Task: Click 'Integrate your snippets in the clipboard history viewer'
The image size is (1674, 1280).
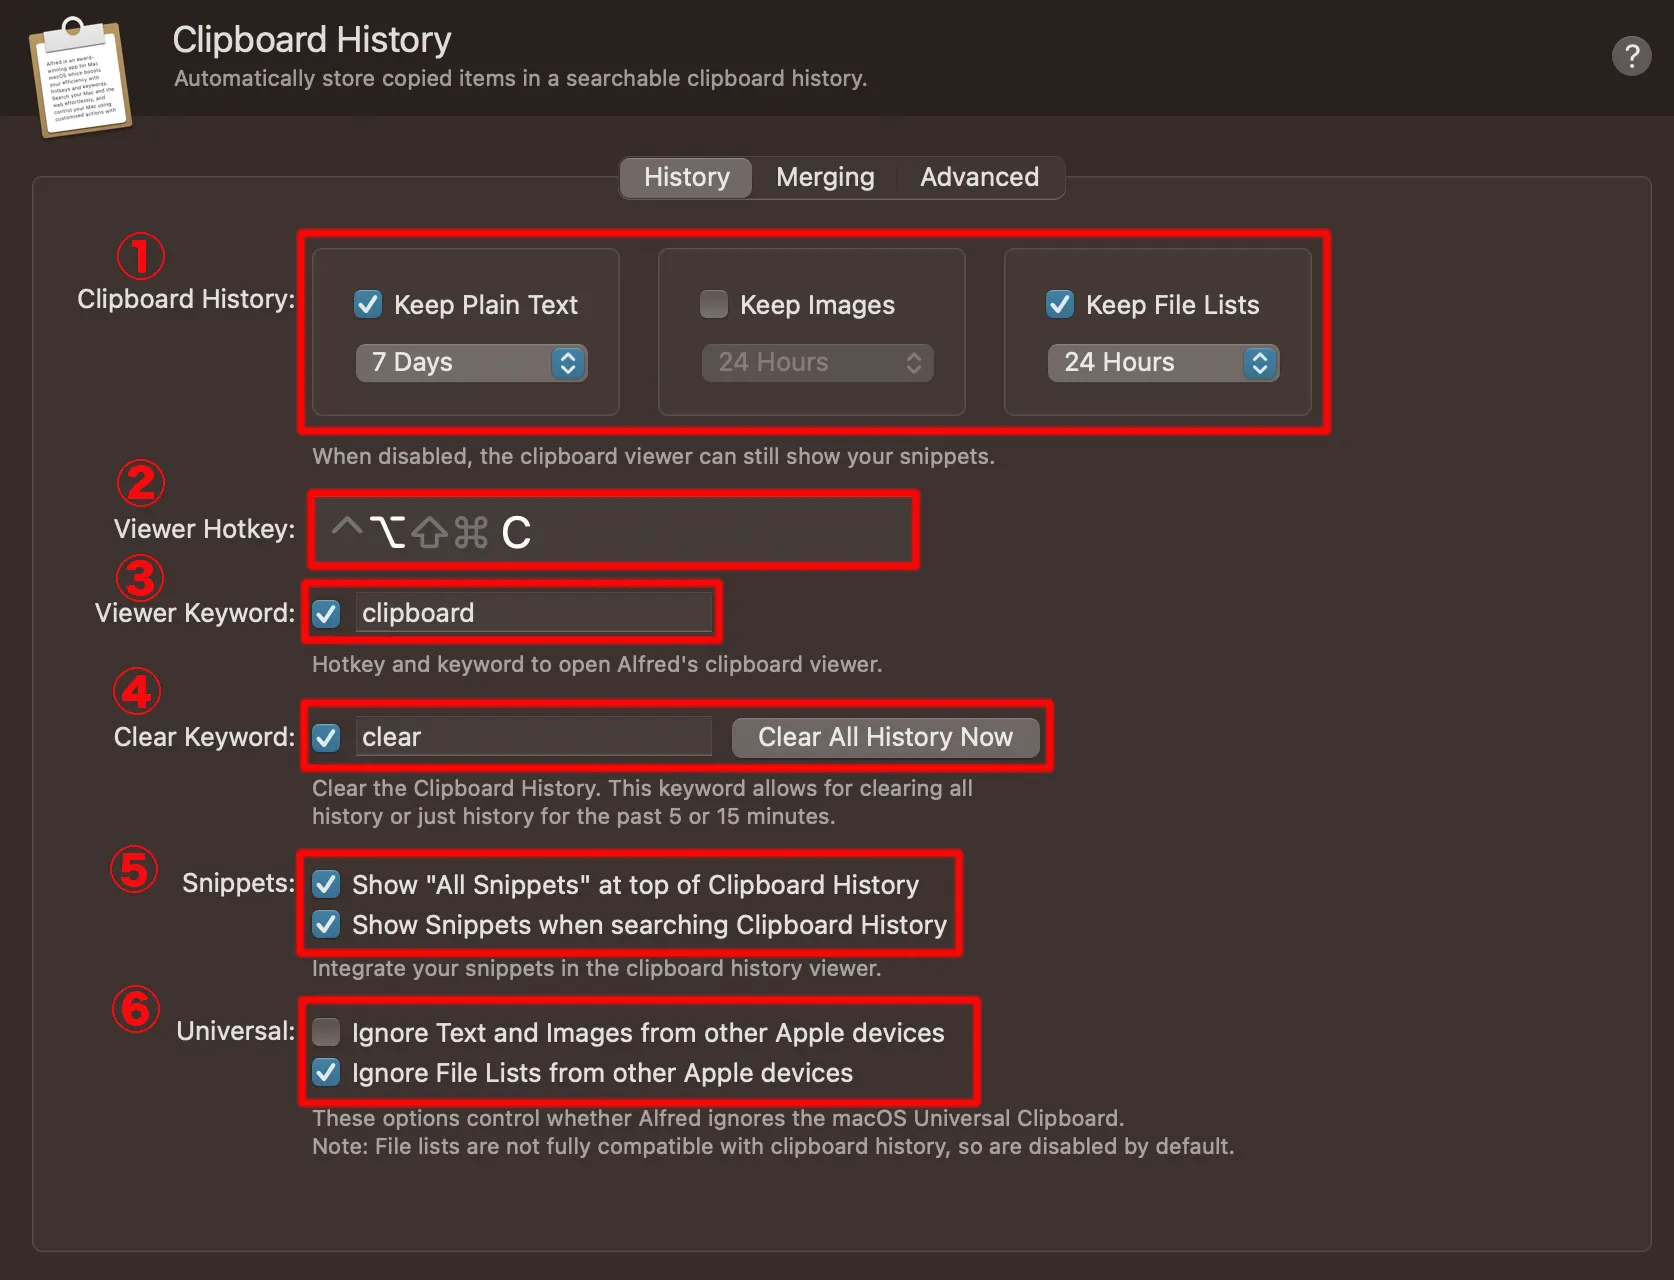Action: pos(596,968)
